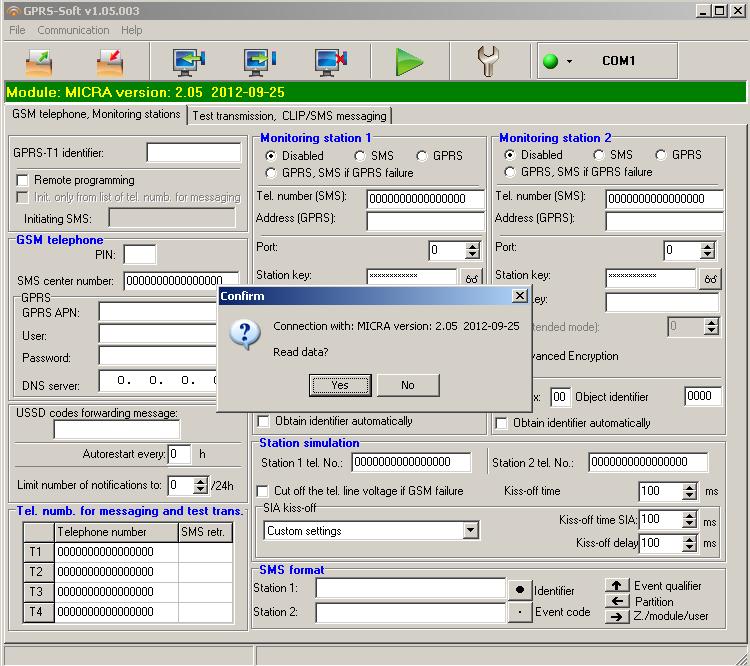The height and width of the screenshot is (666, 750).
Task: Select GPRS for Monitoring station 1
Action: (x=422, y=156)
